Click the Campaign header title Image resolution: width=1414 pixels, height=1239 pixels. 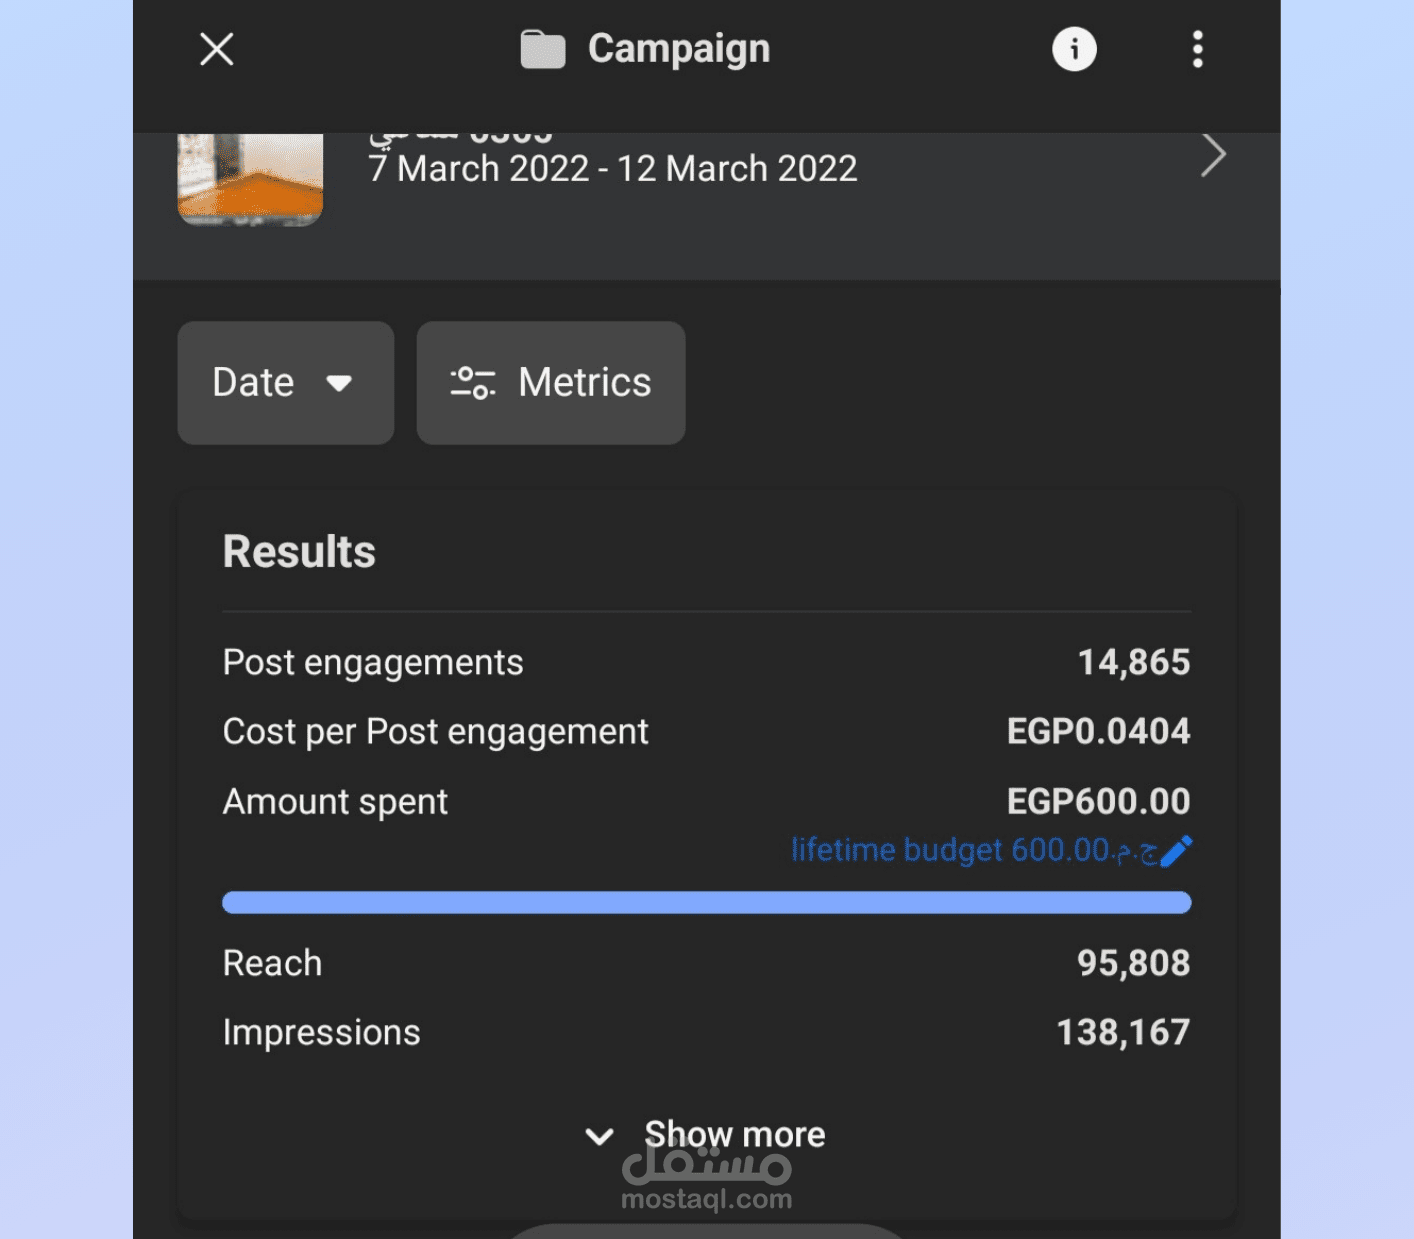[679, 49]
